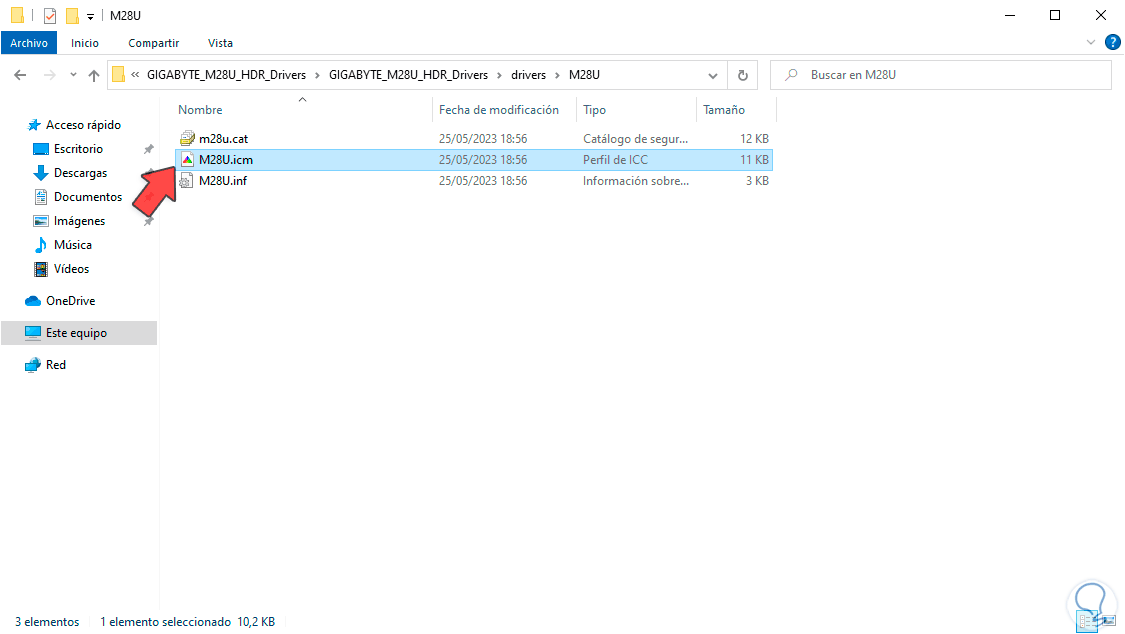Click the M28U.inf file icon

click(186, 181)
